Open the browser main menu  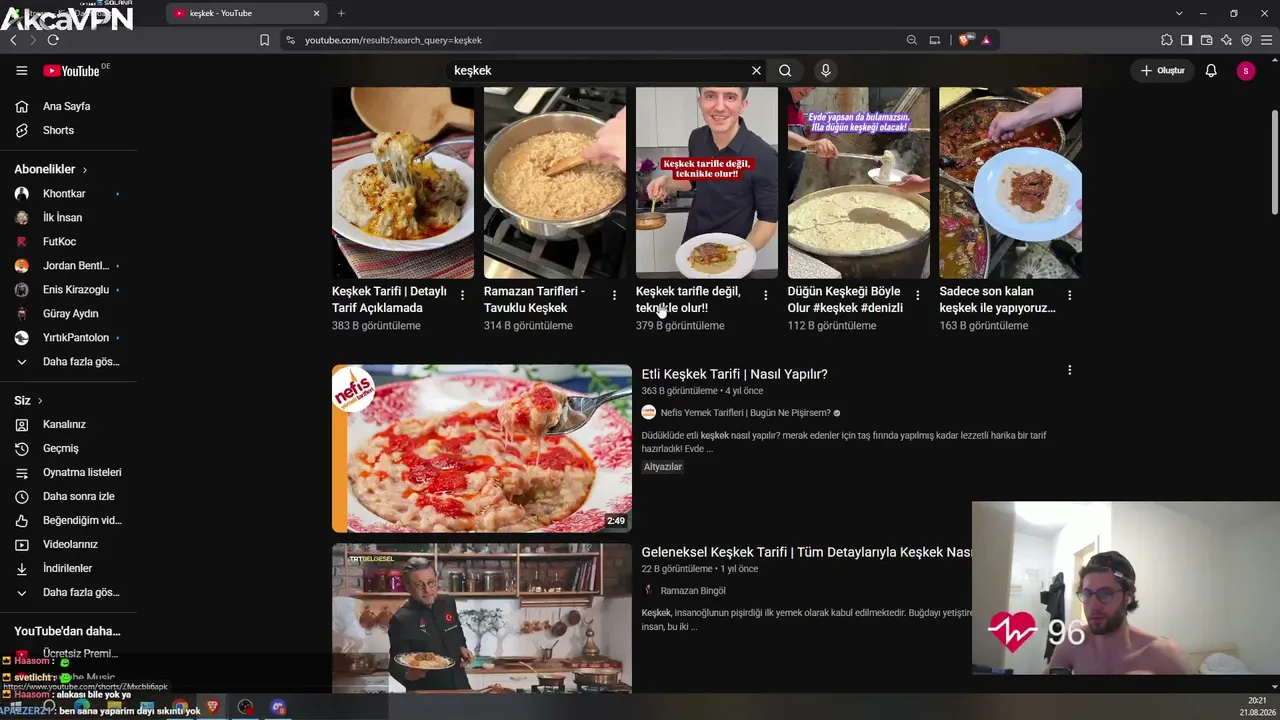[x=1267, y=40]
